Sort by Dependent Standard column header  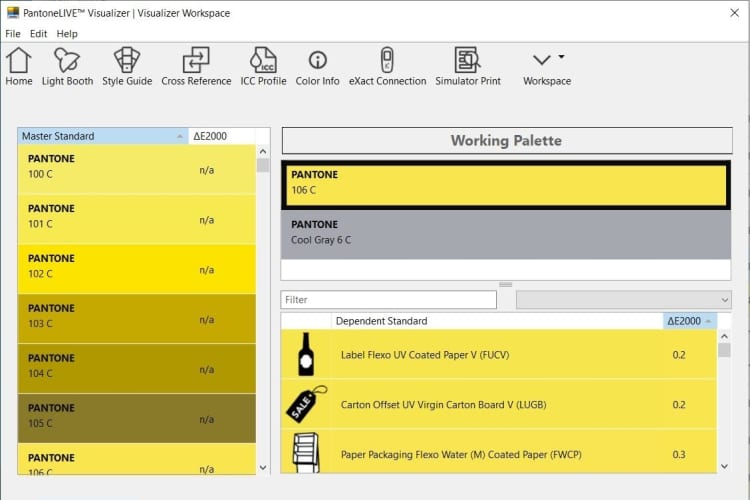[497, 321]
